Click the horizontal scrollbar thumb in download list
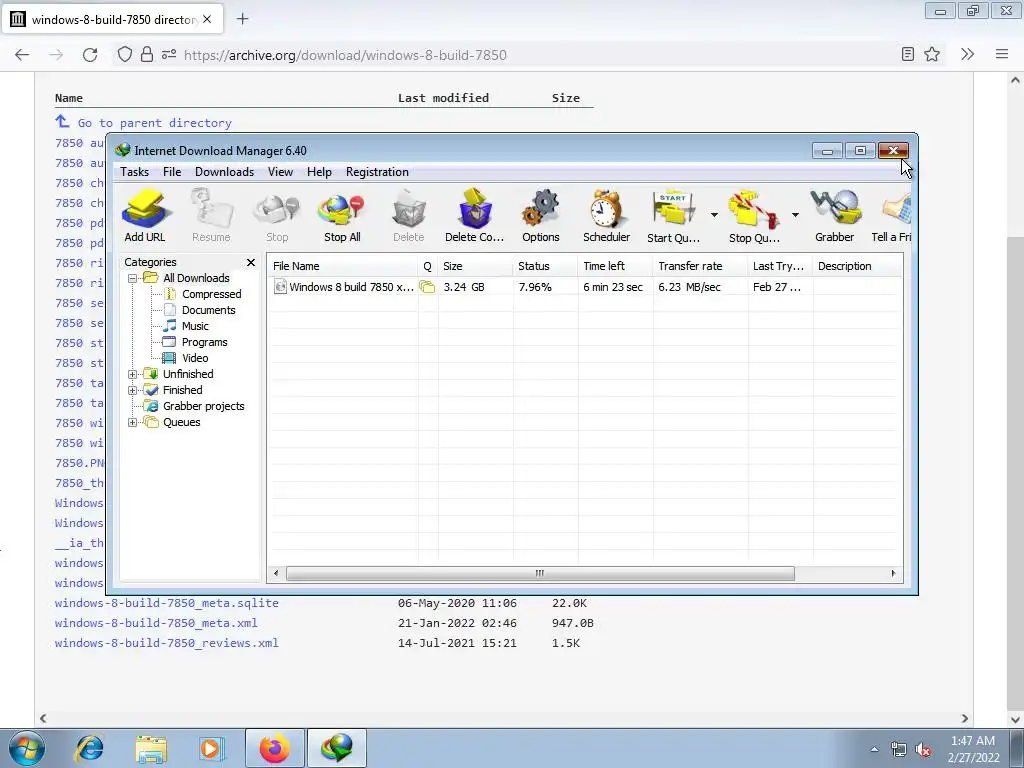1024x768 pixels. click(x=540, y=573)
